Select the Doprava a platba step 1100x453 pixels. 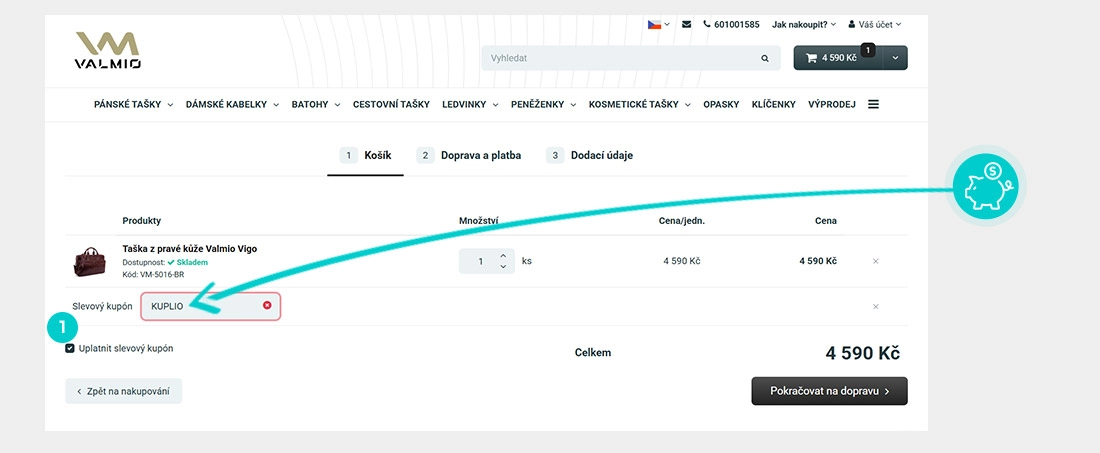469,156
